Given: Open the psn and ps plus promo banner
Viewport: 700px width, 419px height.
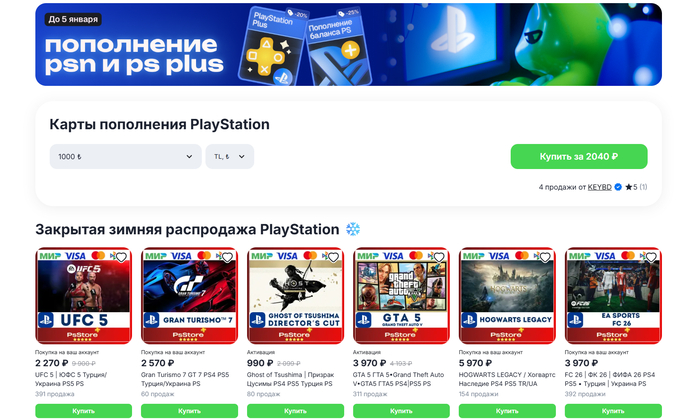Looking at the screenshot, I should 349,44.
